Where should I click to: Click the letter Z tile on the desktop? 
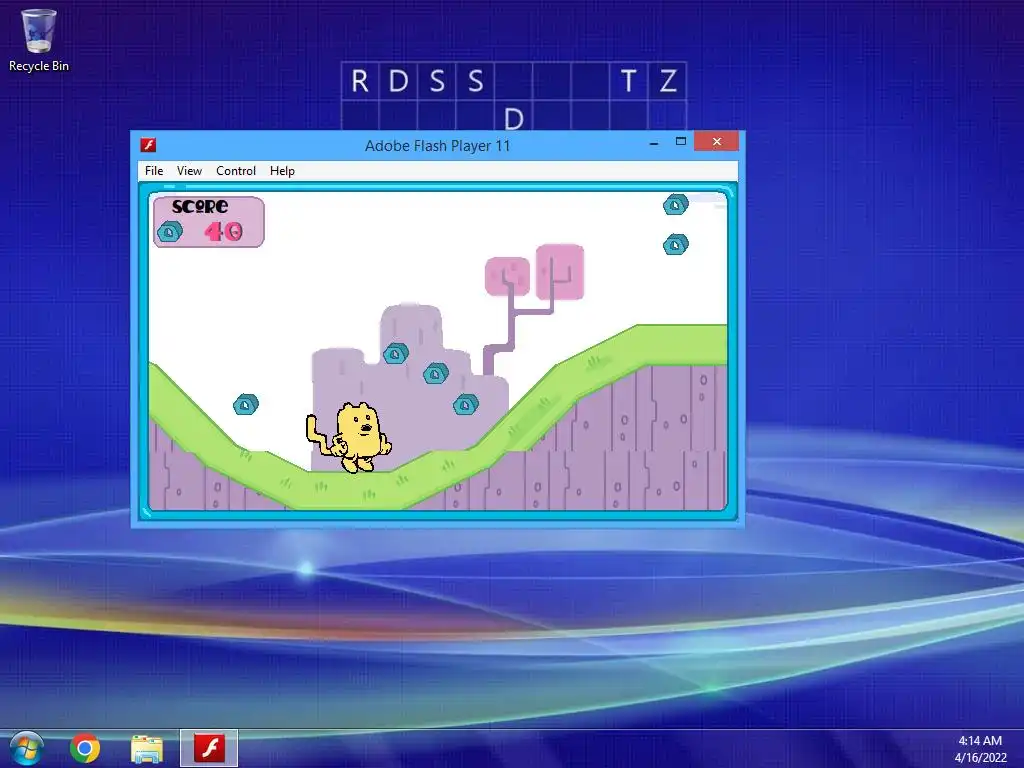point(667,81)
